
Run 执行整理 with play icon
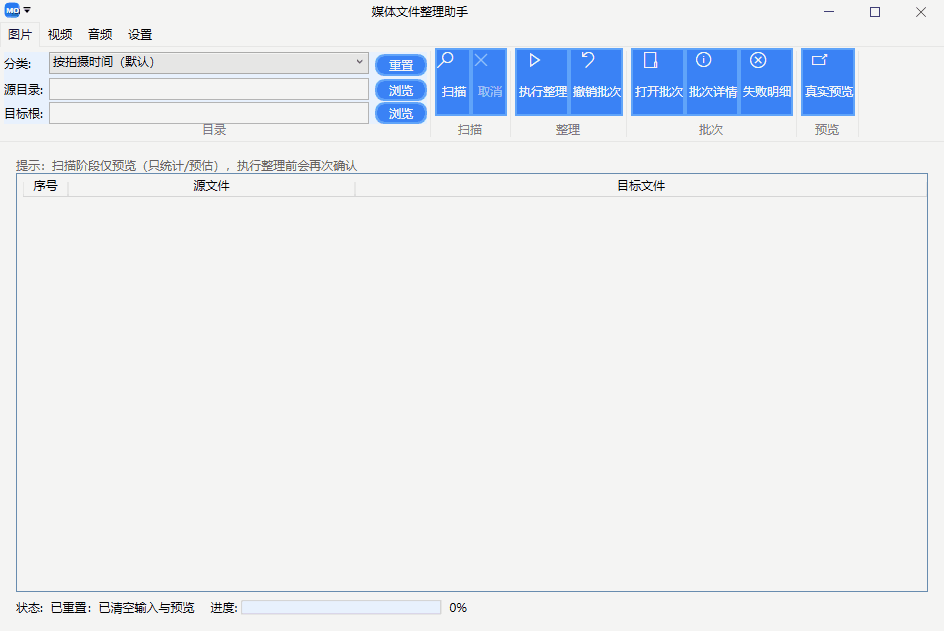(x=542, y=82)
